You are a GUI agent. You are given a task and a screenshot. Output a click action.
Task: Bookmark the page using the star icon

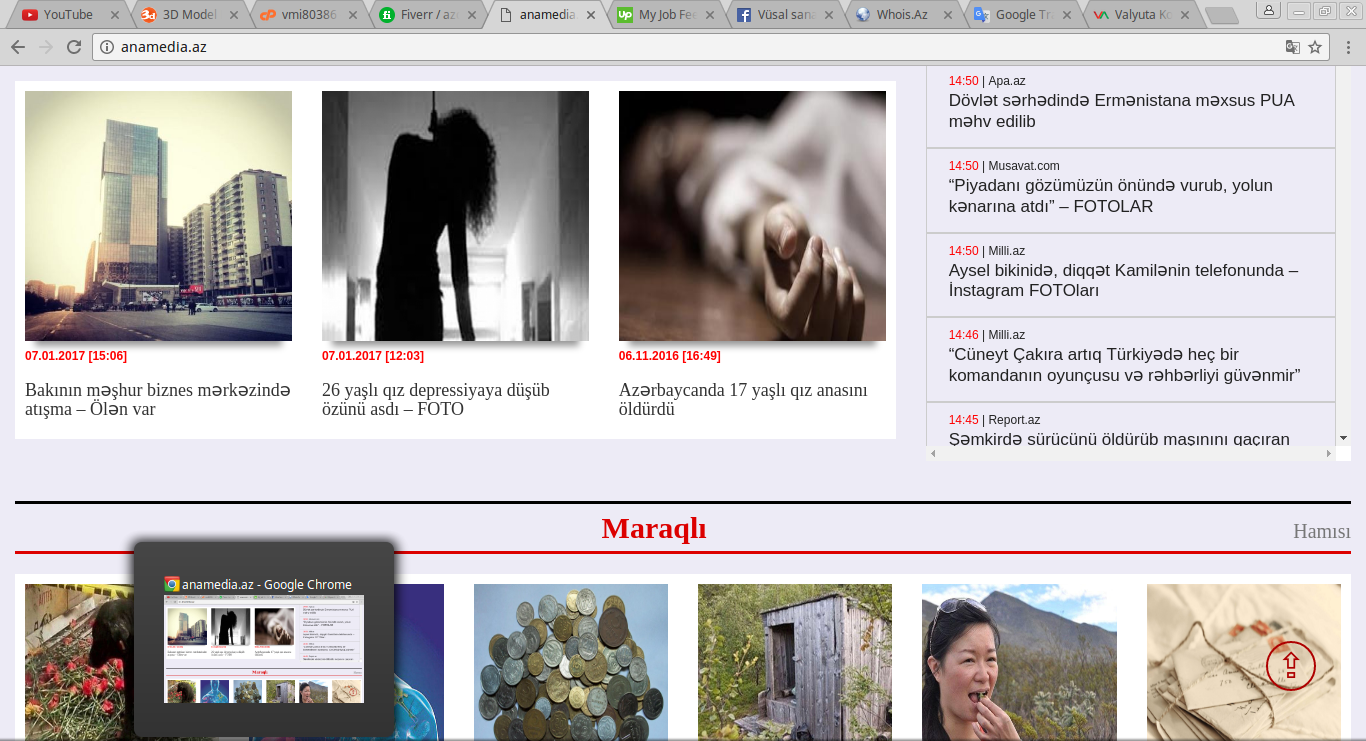point(1315,45)
